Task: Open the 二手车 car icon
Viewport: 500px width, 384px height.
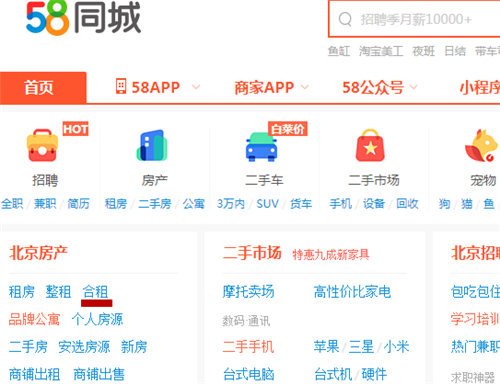Action: [x=262, y=147]
